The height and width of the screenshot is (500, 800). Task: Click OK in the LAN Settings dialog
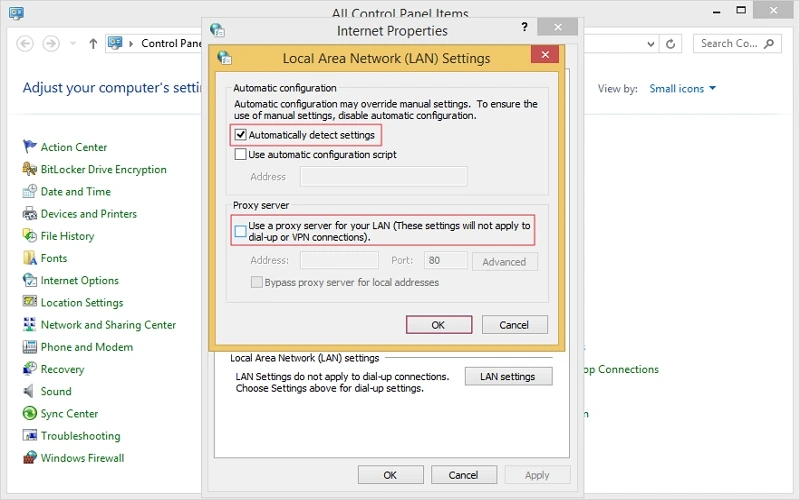click(x=439, y=325)
